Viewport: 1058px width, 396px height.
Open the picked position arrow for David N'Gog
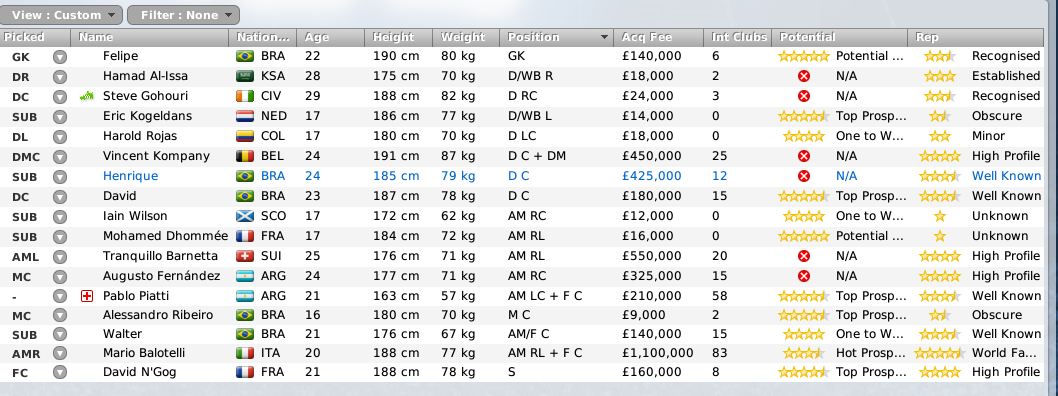[60, 372]
